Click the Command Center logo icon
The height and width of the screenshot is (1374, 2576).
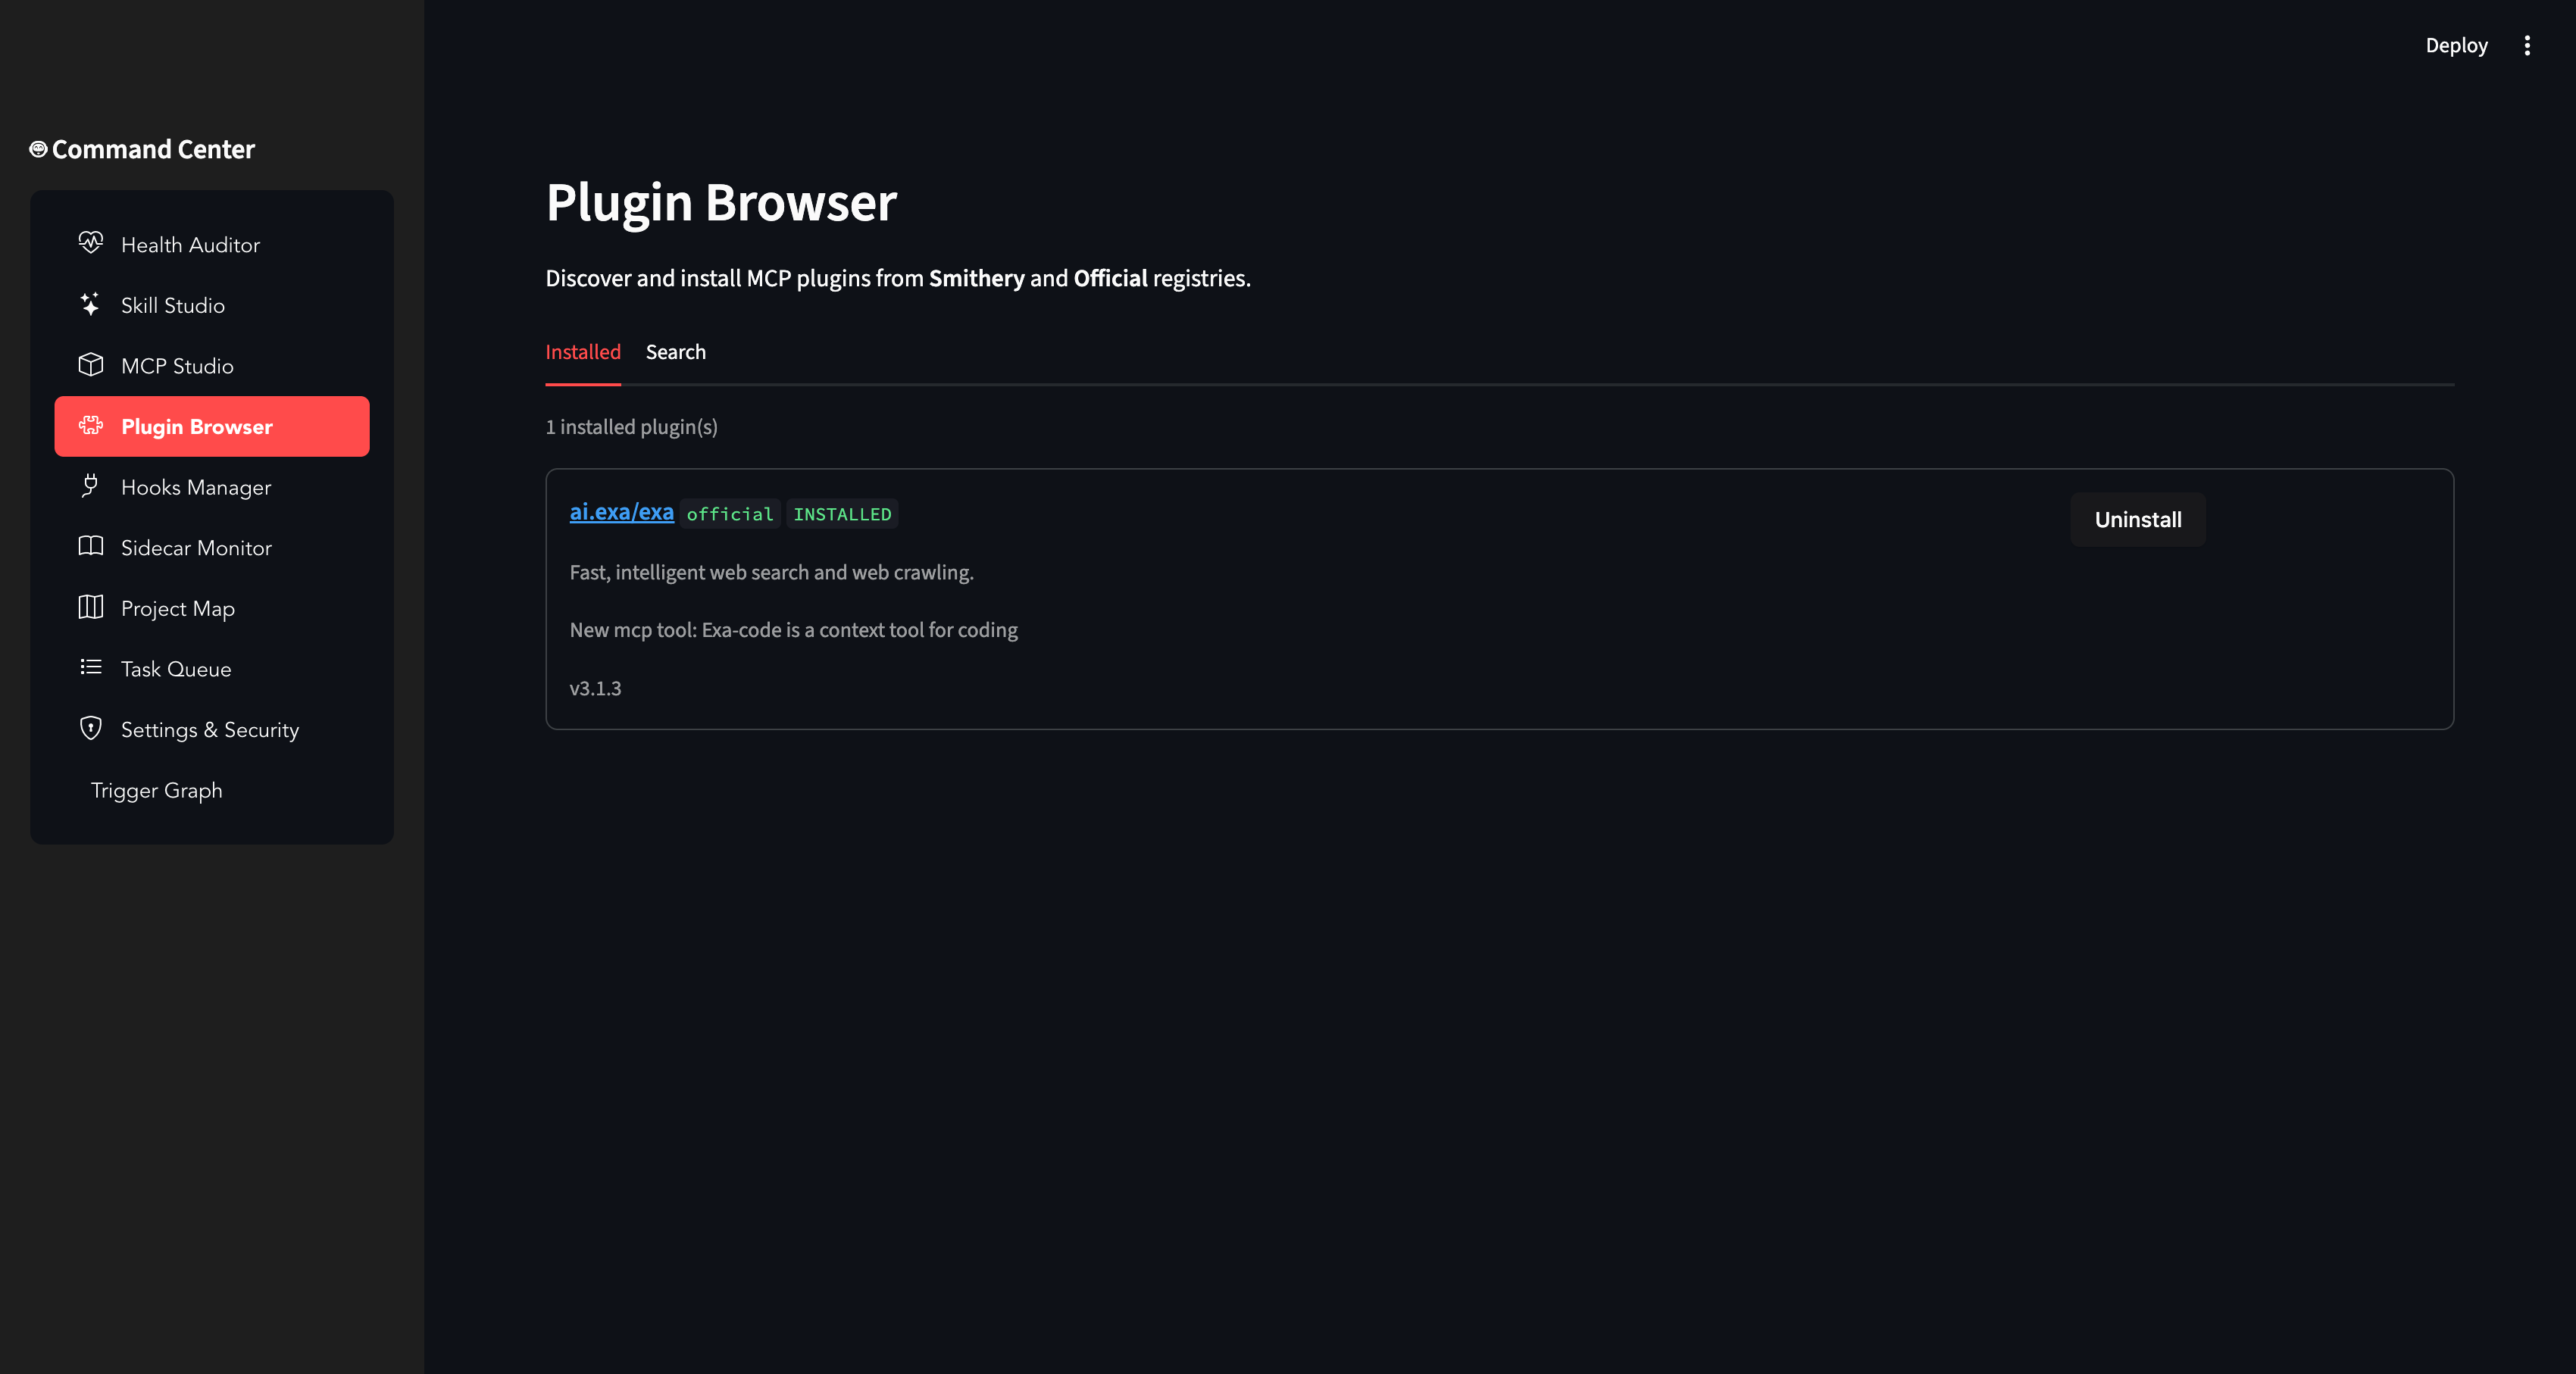38,149
